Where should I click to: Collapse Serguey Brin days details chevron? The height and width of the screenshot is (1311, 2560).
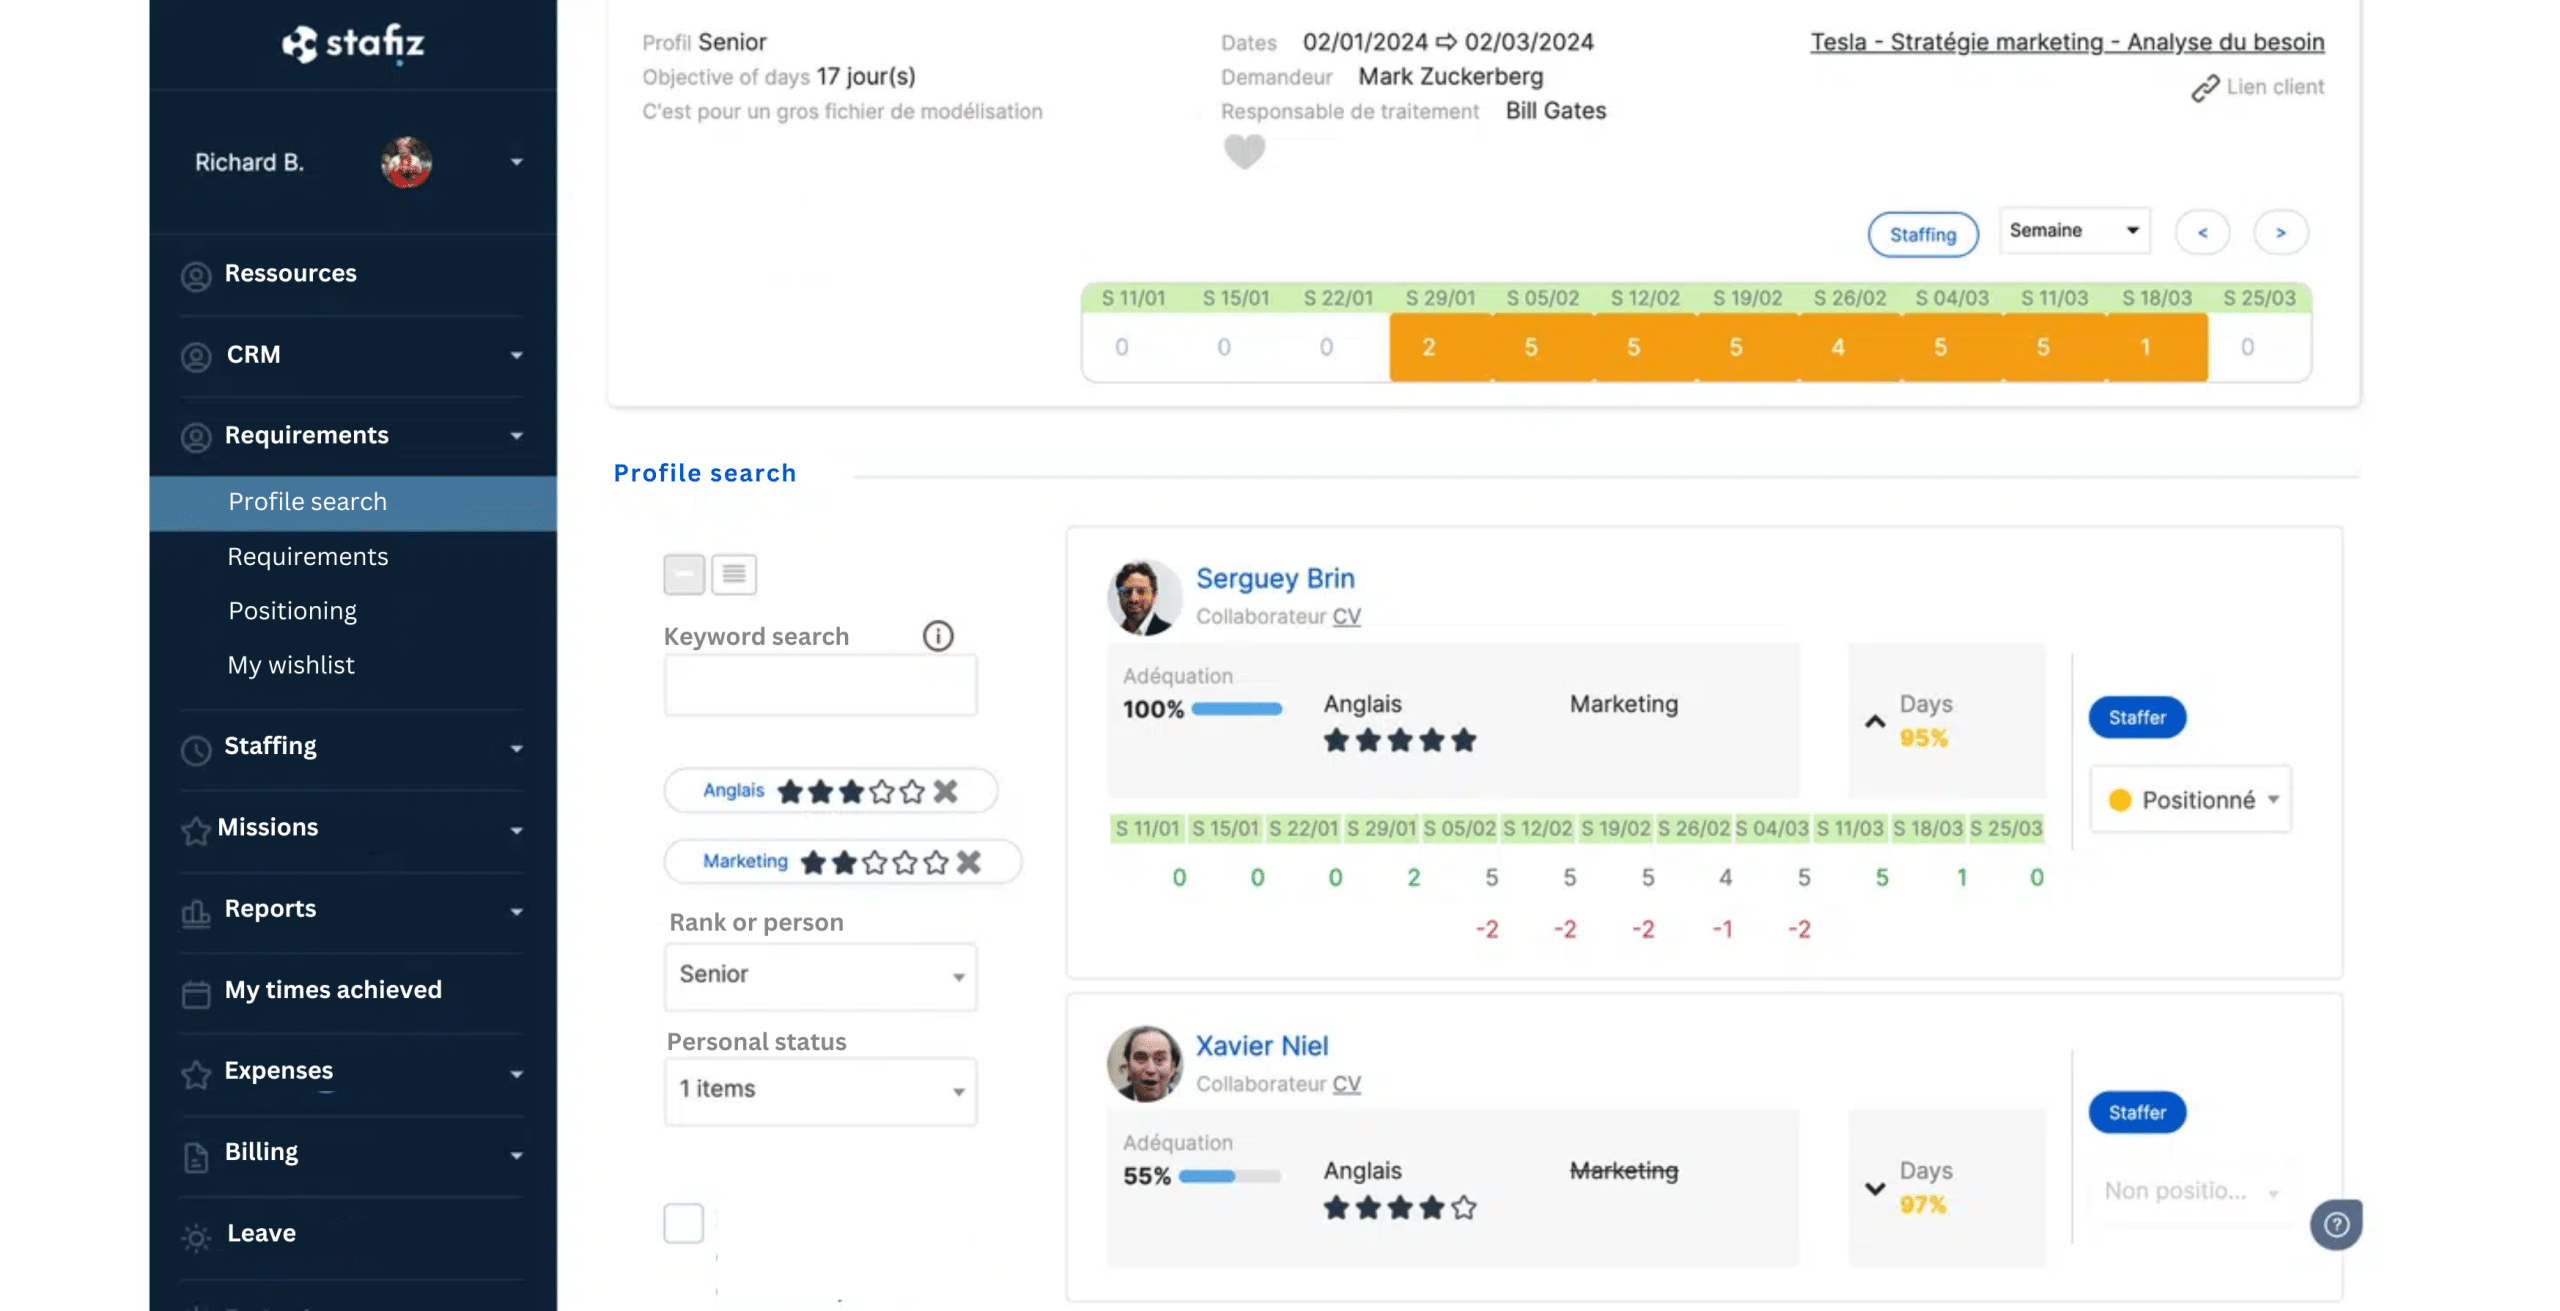click(x=1875, y=721)
